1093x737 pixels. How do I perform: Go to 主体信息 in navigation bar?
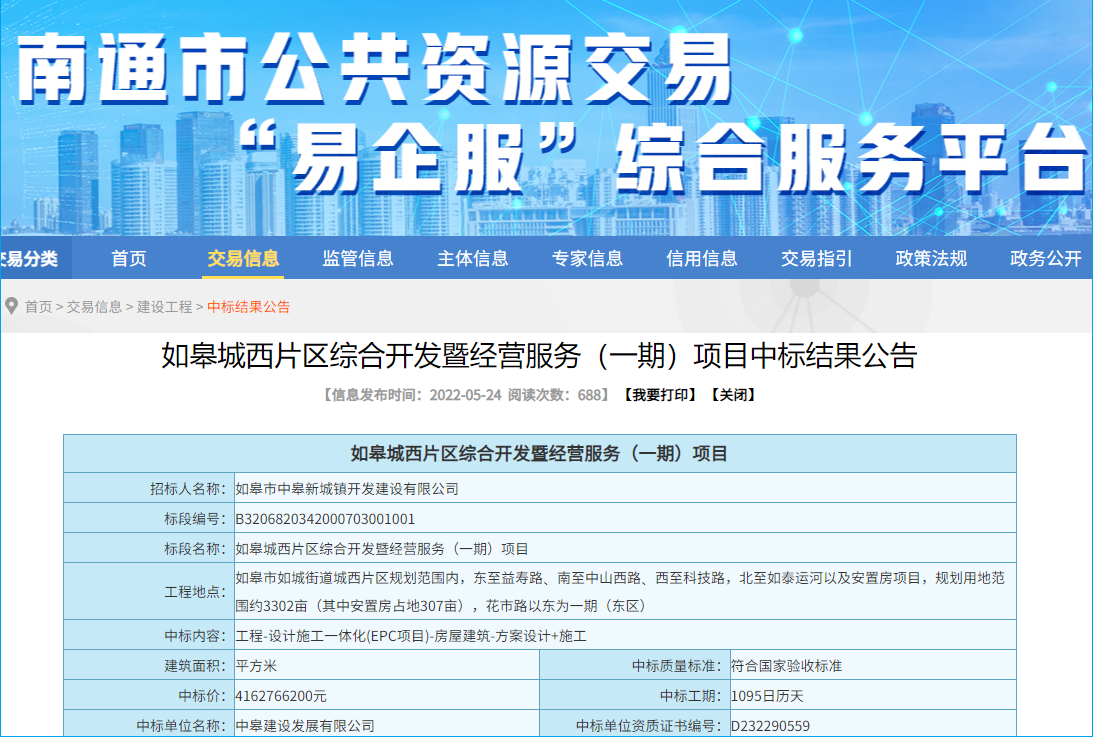click(473, 259)
